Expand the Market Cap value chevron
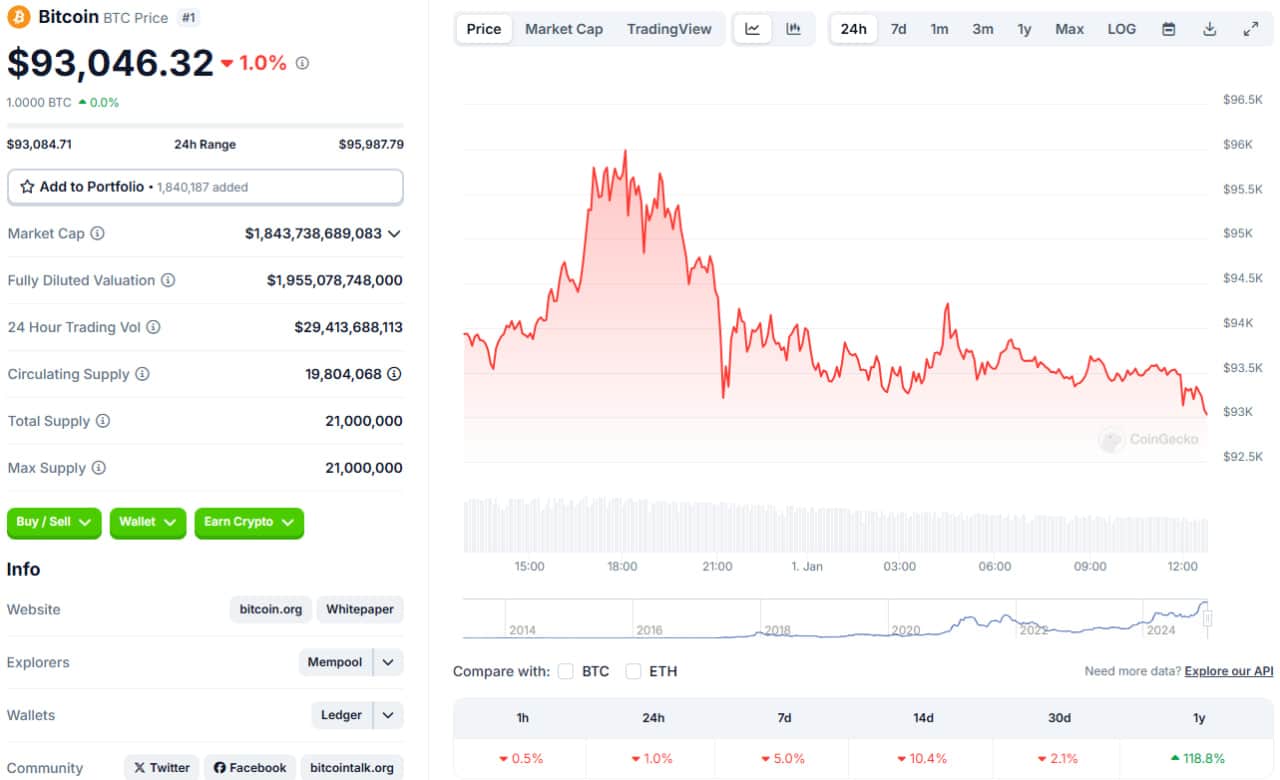 394,233
